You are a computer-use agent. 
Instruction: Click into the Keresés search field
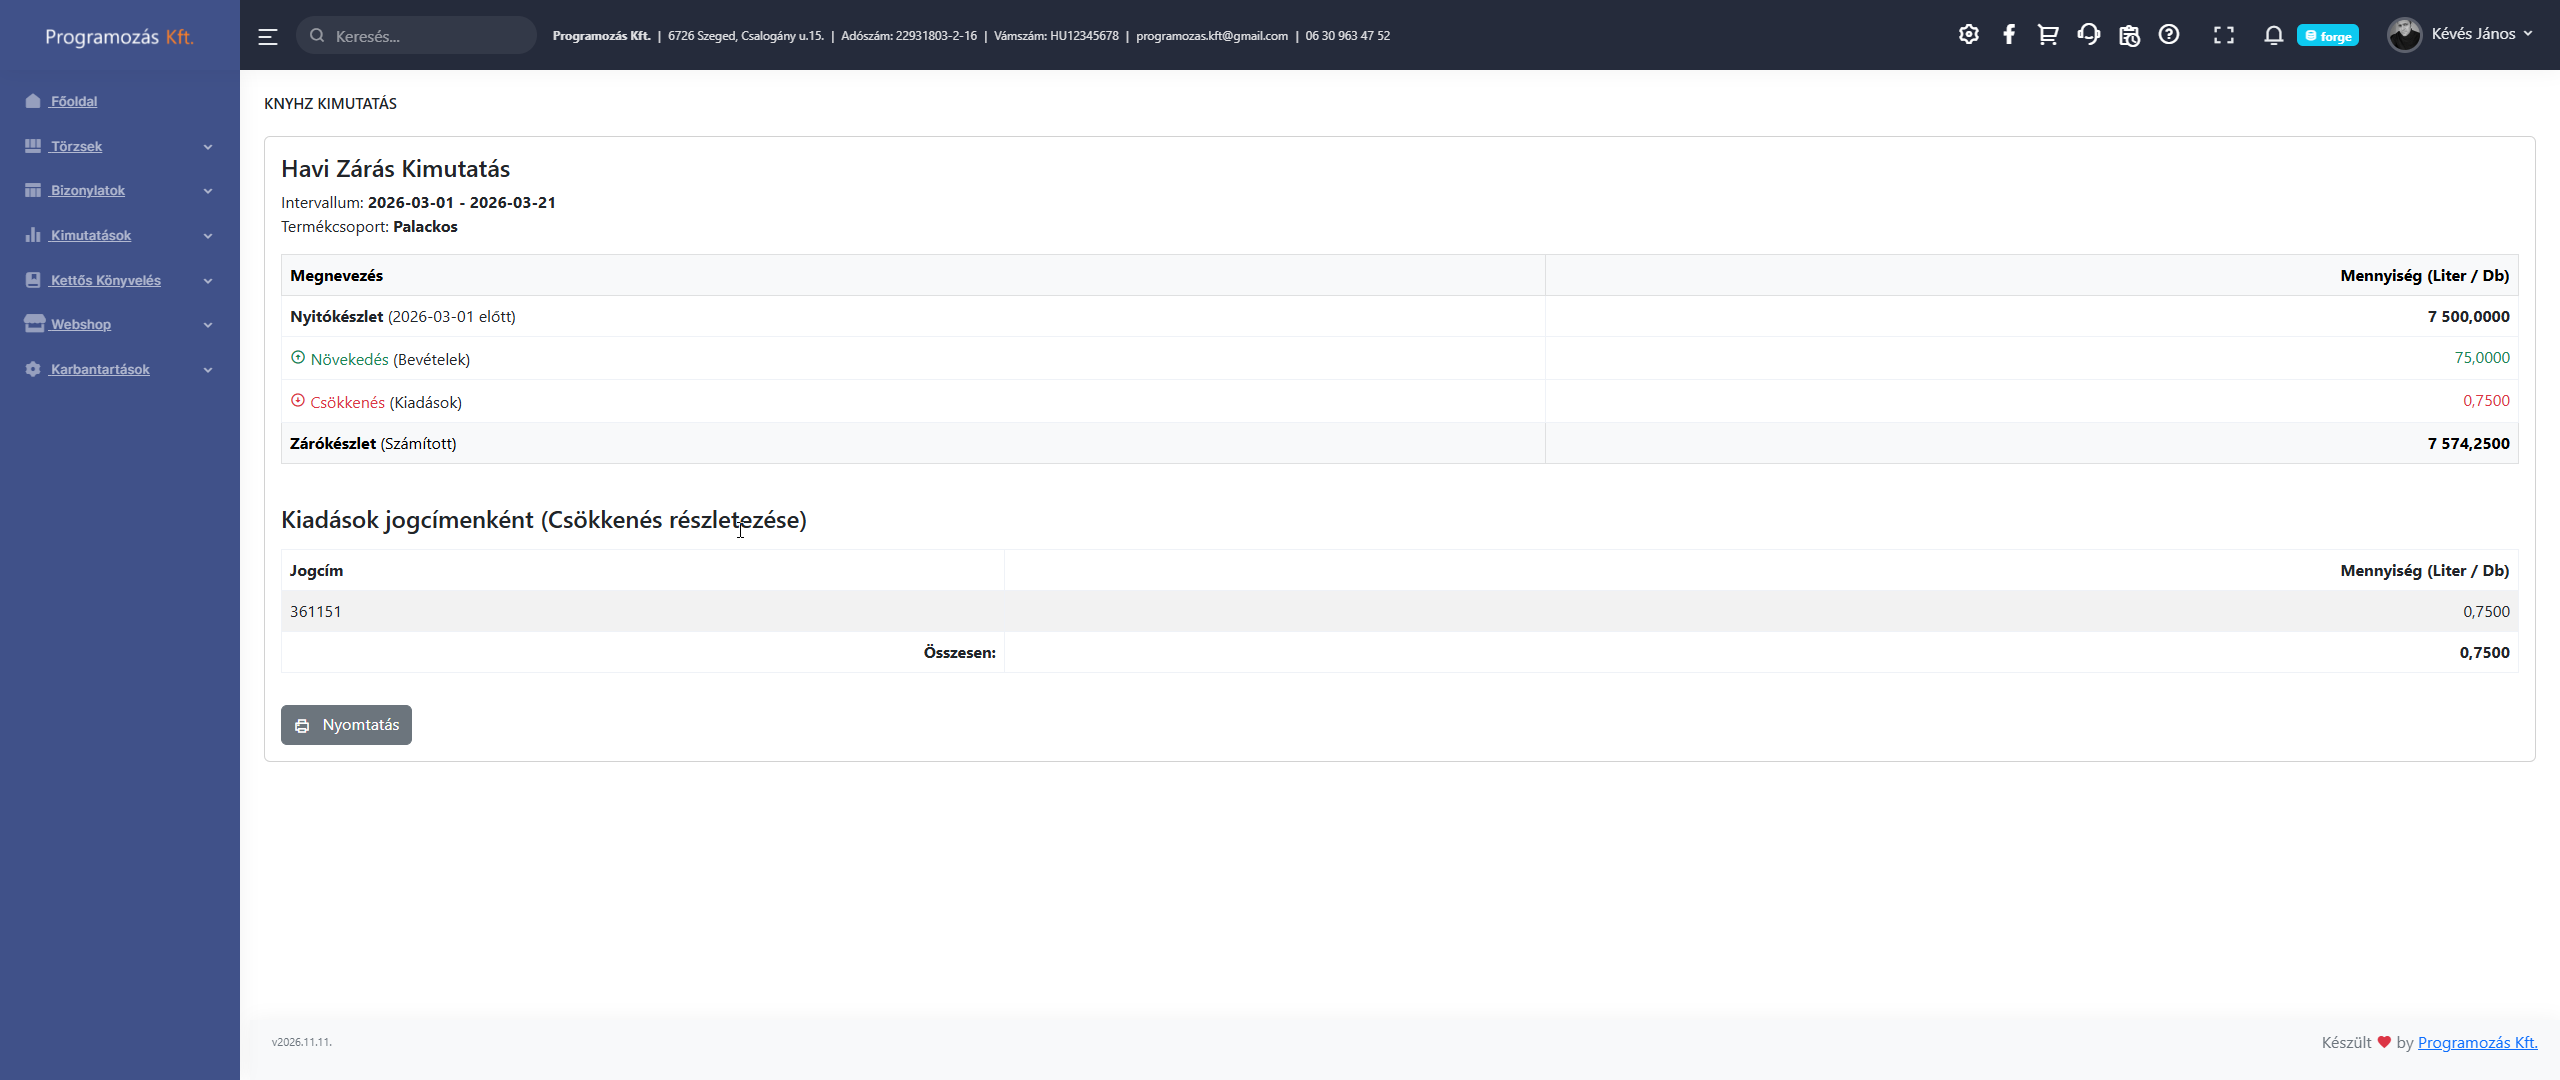425,36
